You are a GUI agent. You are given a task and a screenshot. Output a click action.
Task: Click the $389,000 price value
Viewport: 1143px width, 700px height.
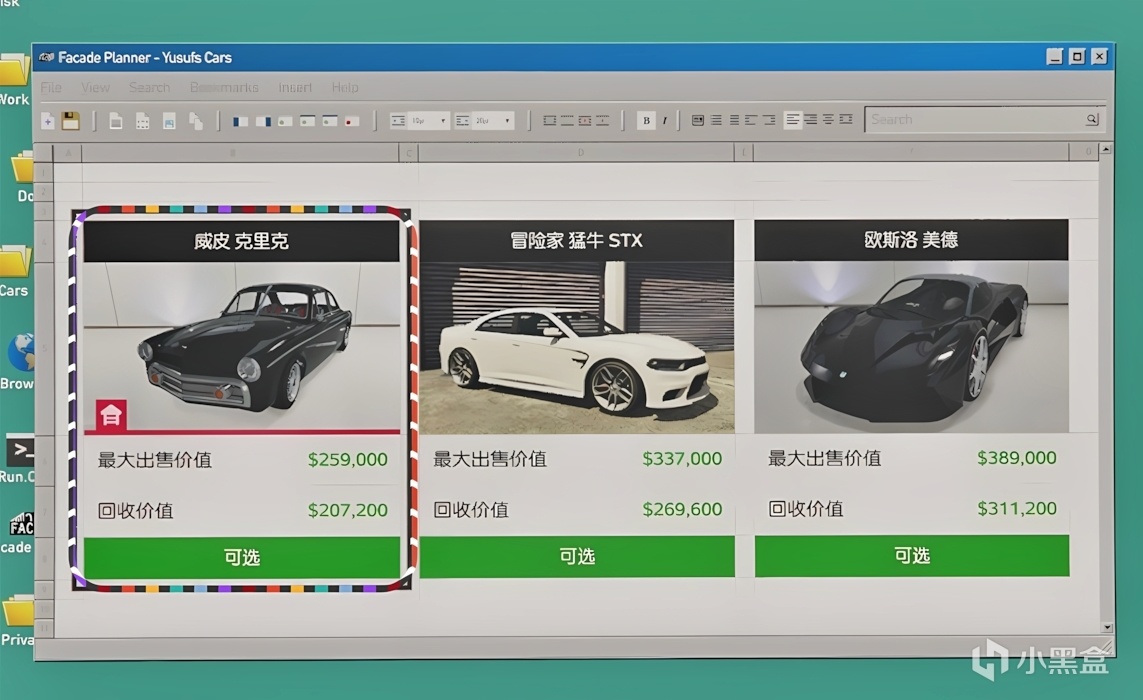click(x=1017, y=458)
